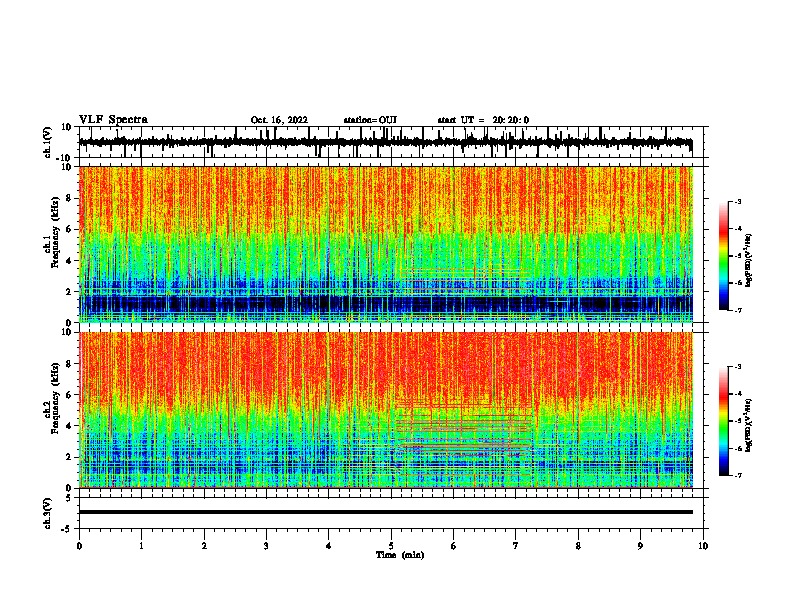This screenshot has width=792, height=612.
Task: Click inside the ch.2 spectrogram panel
Action: 385,410
